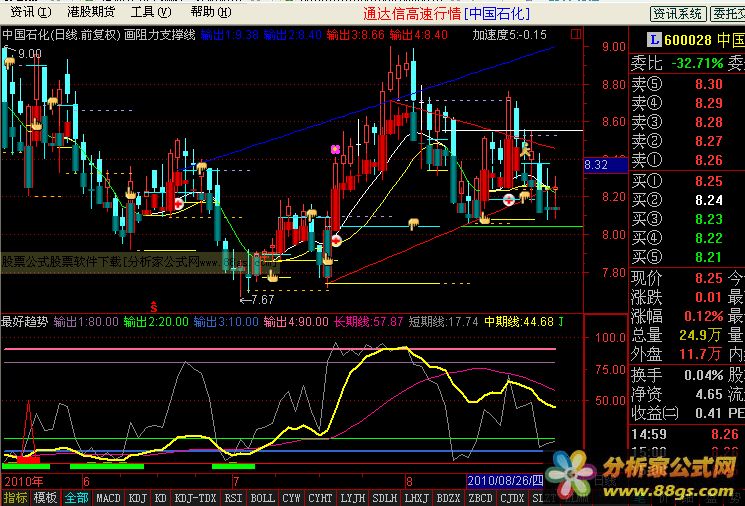The width and height of the screenshot is (745, 506).
Task: Click the 资讯系统 button
Action: coord(678,14)
